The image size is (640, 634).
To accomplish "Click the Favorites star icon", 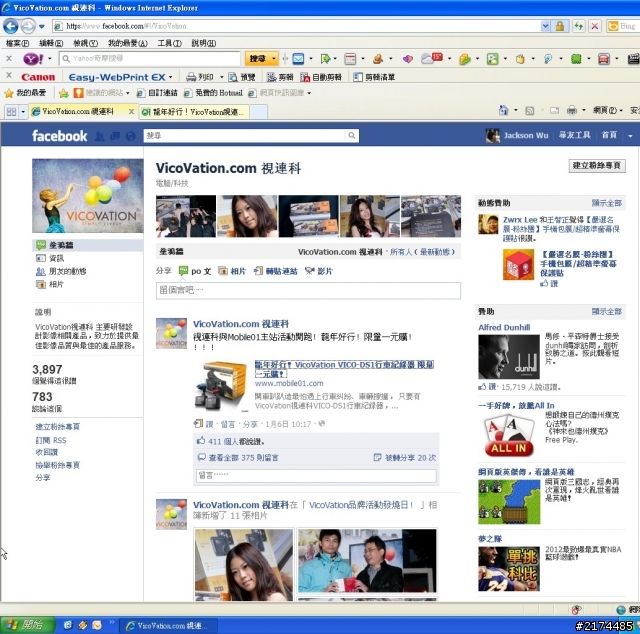I will pyautogui.click(x=9, y=93).
